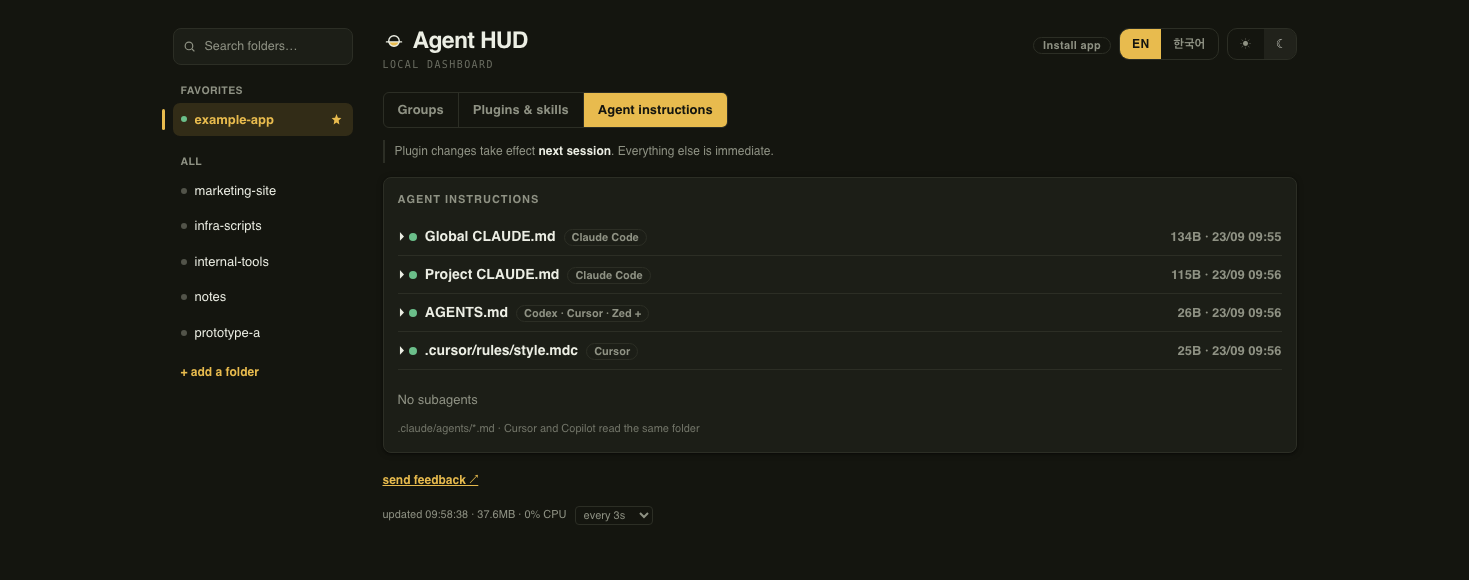Click the Cursor tag beside style.mdc
1469x580 pixels.
coord(612,352)
